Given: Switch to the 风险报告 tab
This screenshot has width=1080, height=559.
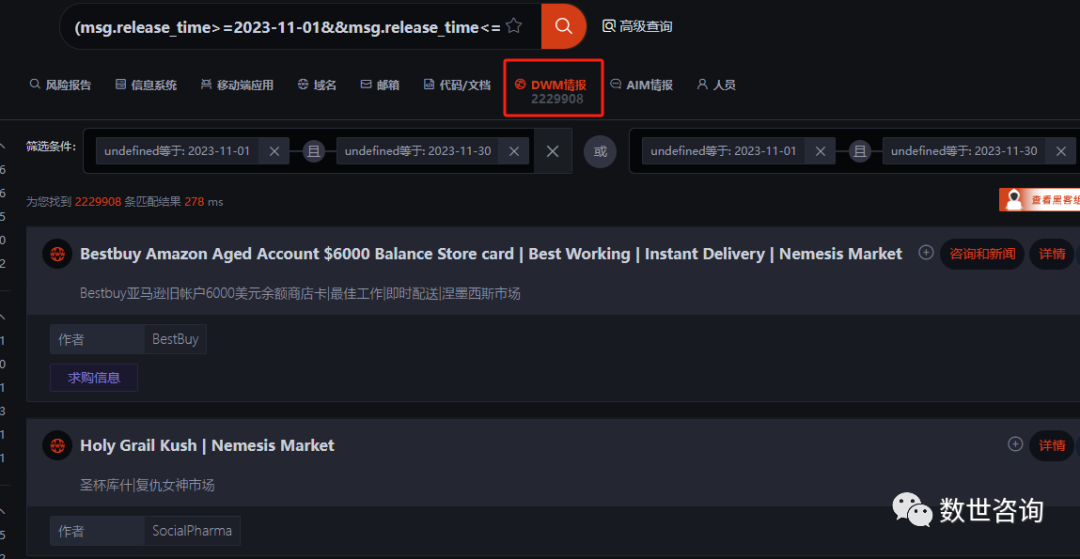Looking at the screenshot, I should (x=61, y=85).
